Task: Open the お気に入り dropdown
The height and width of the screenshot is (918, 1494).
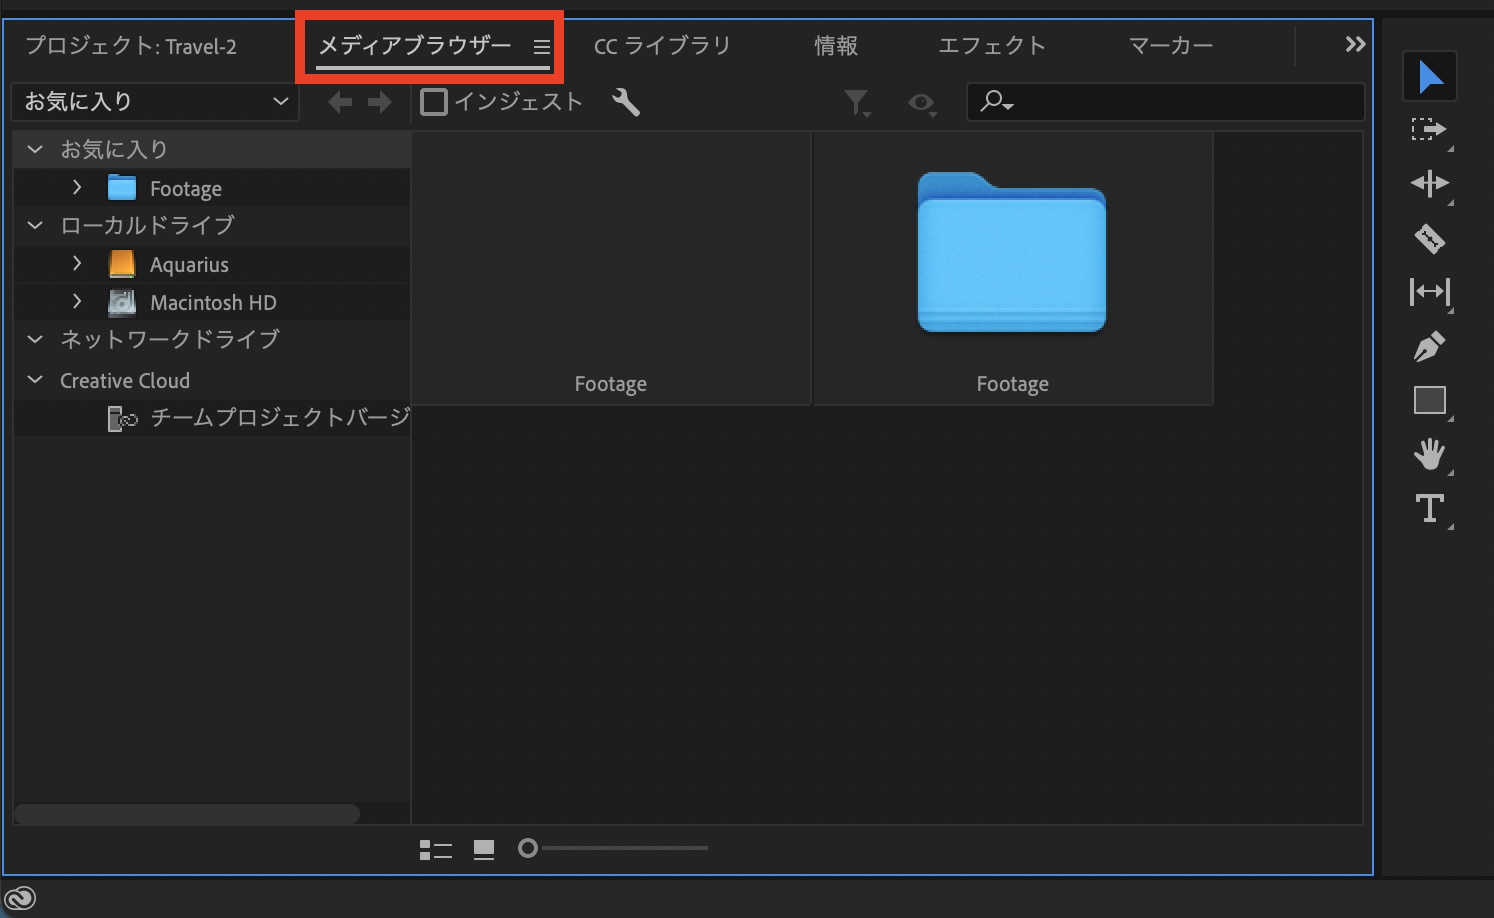Action: point(156,102)
